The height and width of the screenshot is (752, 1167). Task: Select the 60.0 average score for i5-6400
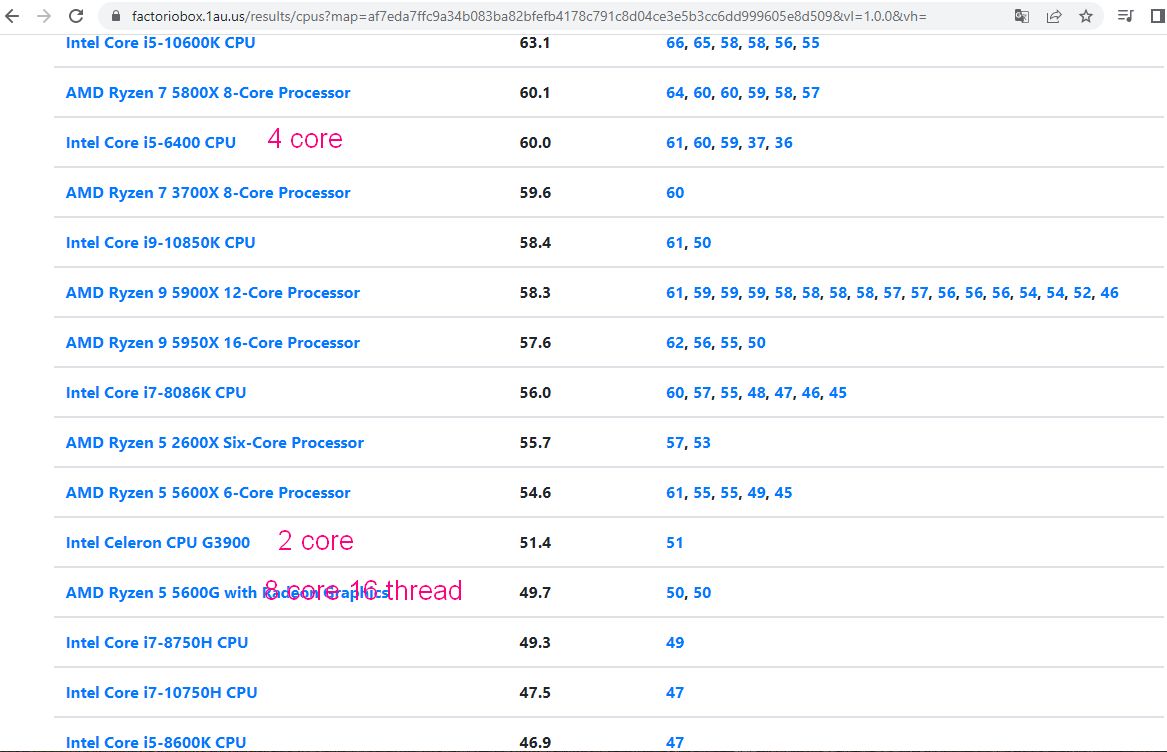point(535,142)
